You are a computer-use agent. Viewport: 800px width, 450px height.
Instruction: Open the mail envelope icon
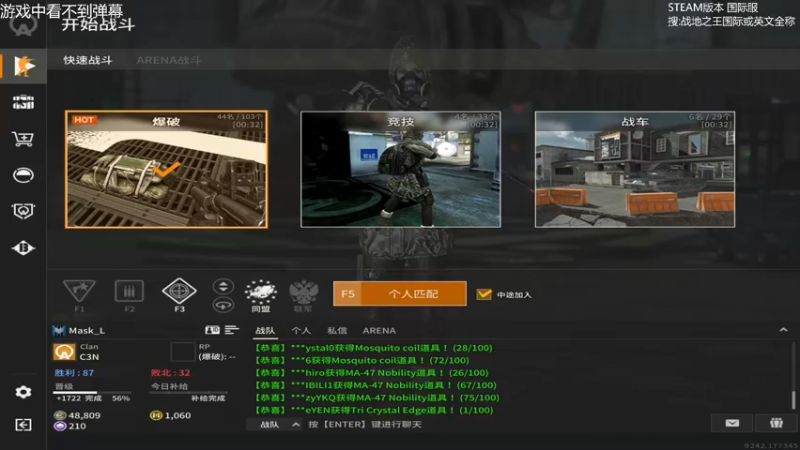[732, 423]
